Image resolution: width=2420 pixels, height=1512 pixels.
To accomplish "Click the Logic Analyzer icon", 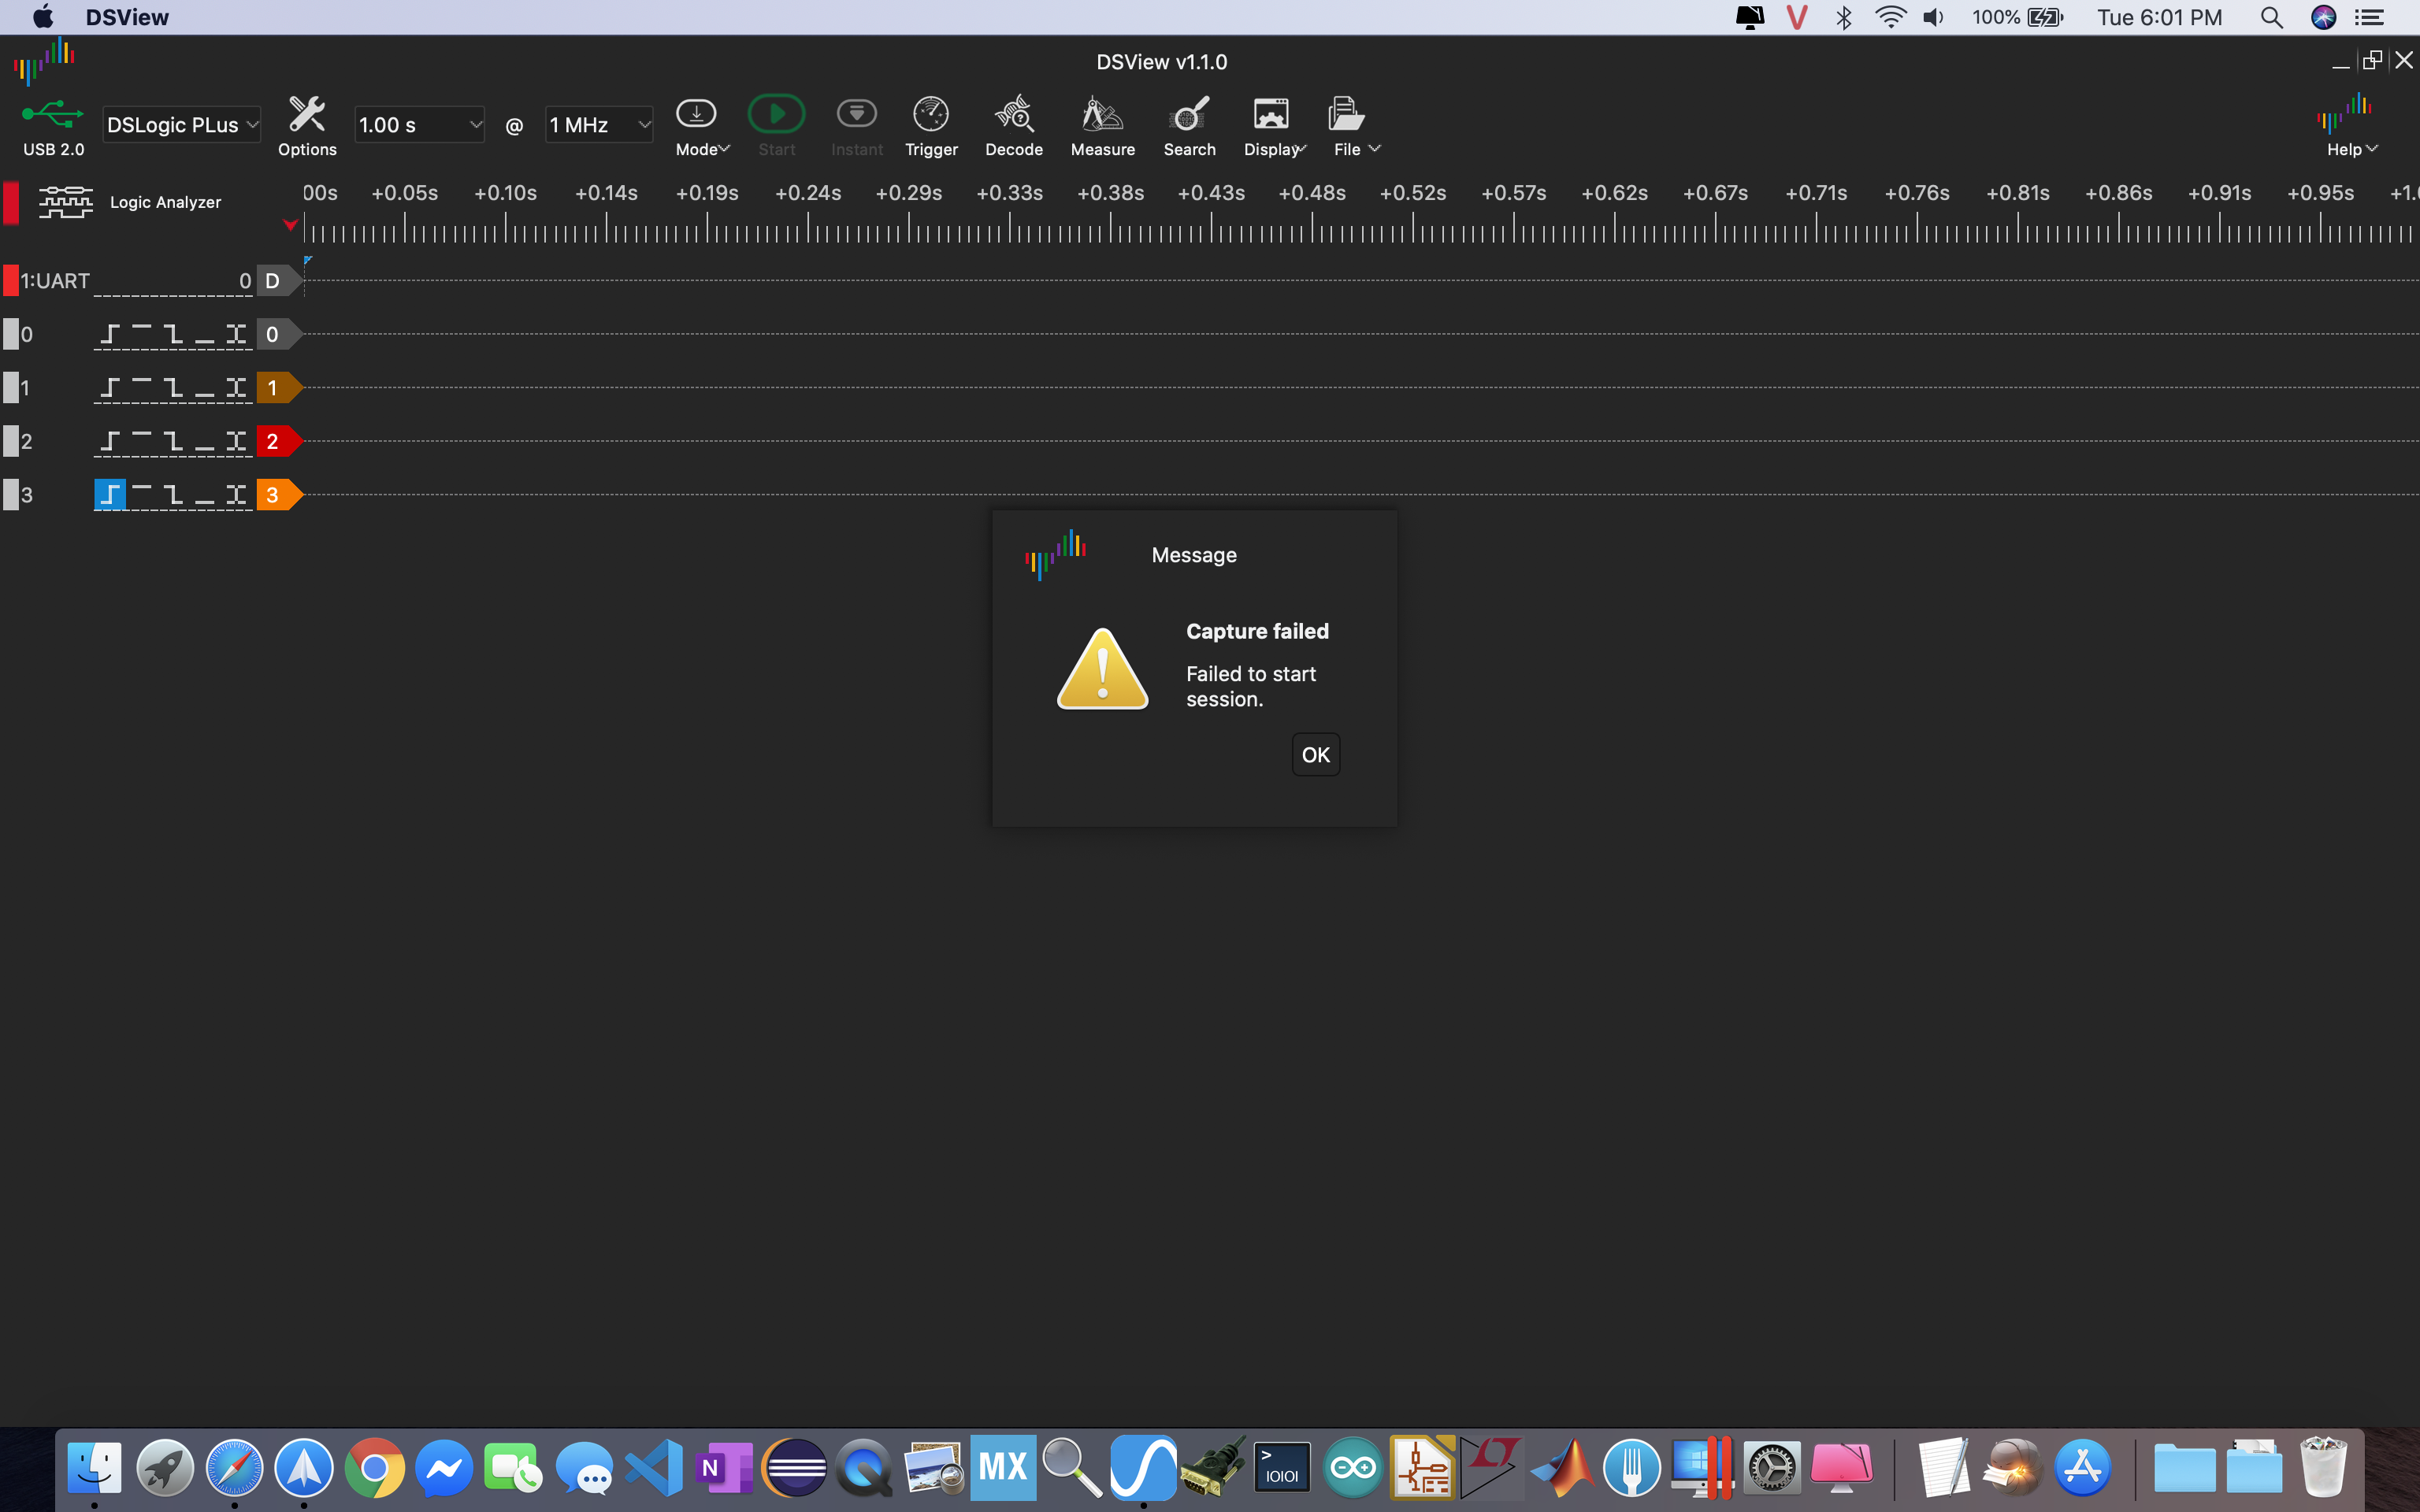I will click(65, 201).
